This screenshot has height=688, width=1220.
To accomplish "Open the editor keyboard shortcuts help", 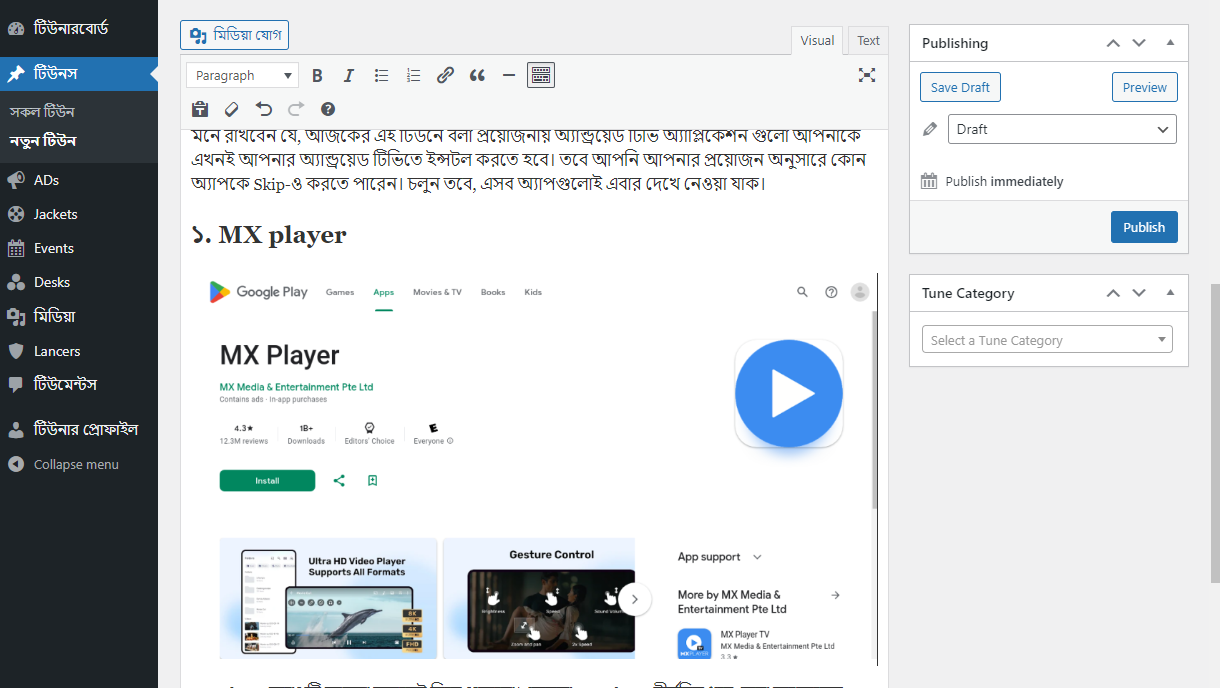I will (327, 109).
